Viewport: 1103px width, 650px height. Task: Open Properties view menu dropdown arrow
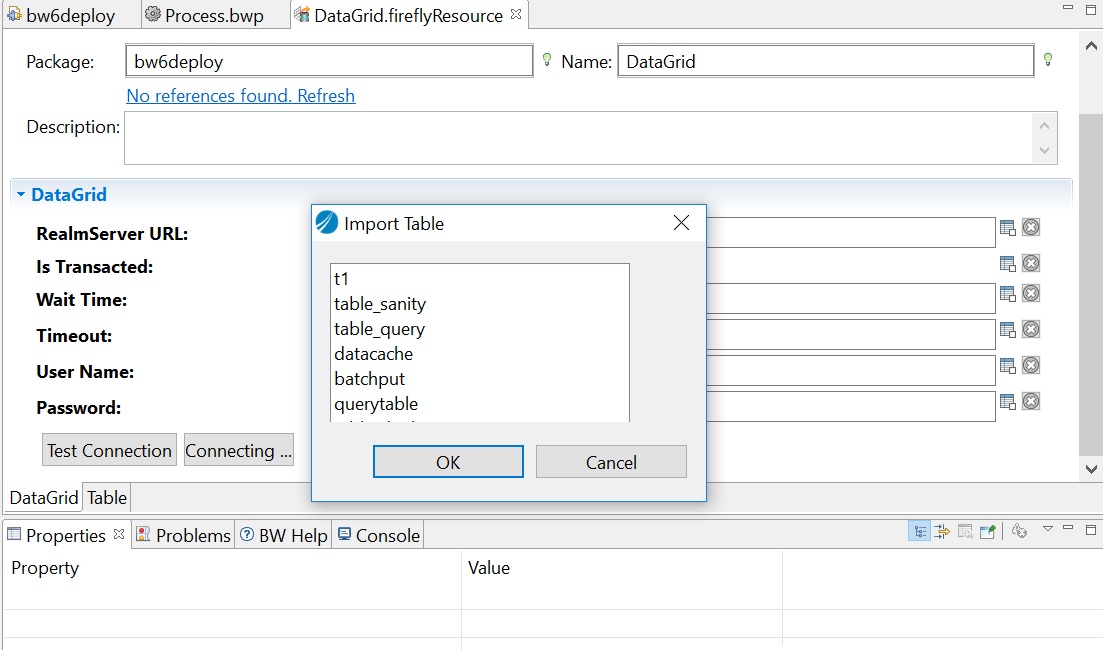[x=1048, y=529]
